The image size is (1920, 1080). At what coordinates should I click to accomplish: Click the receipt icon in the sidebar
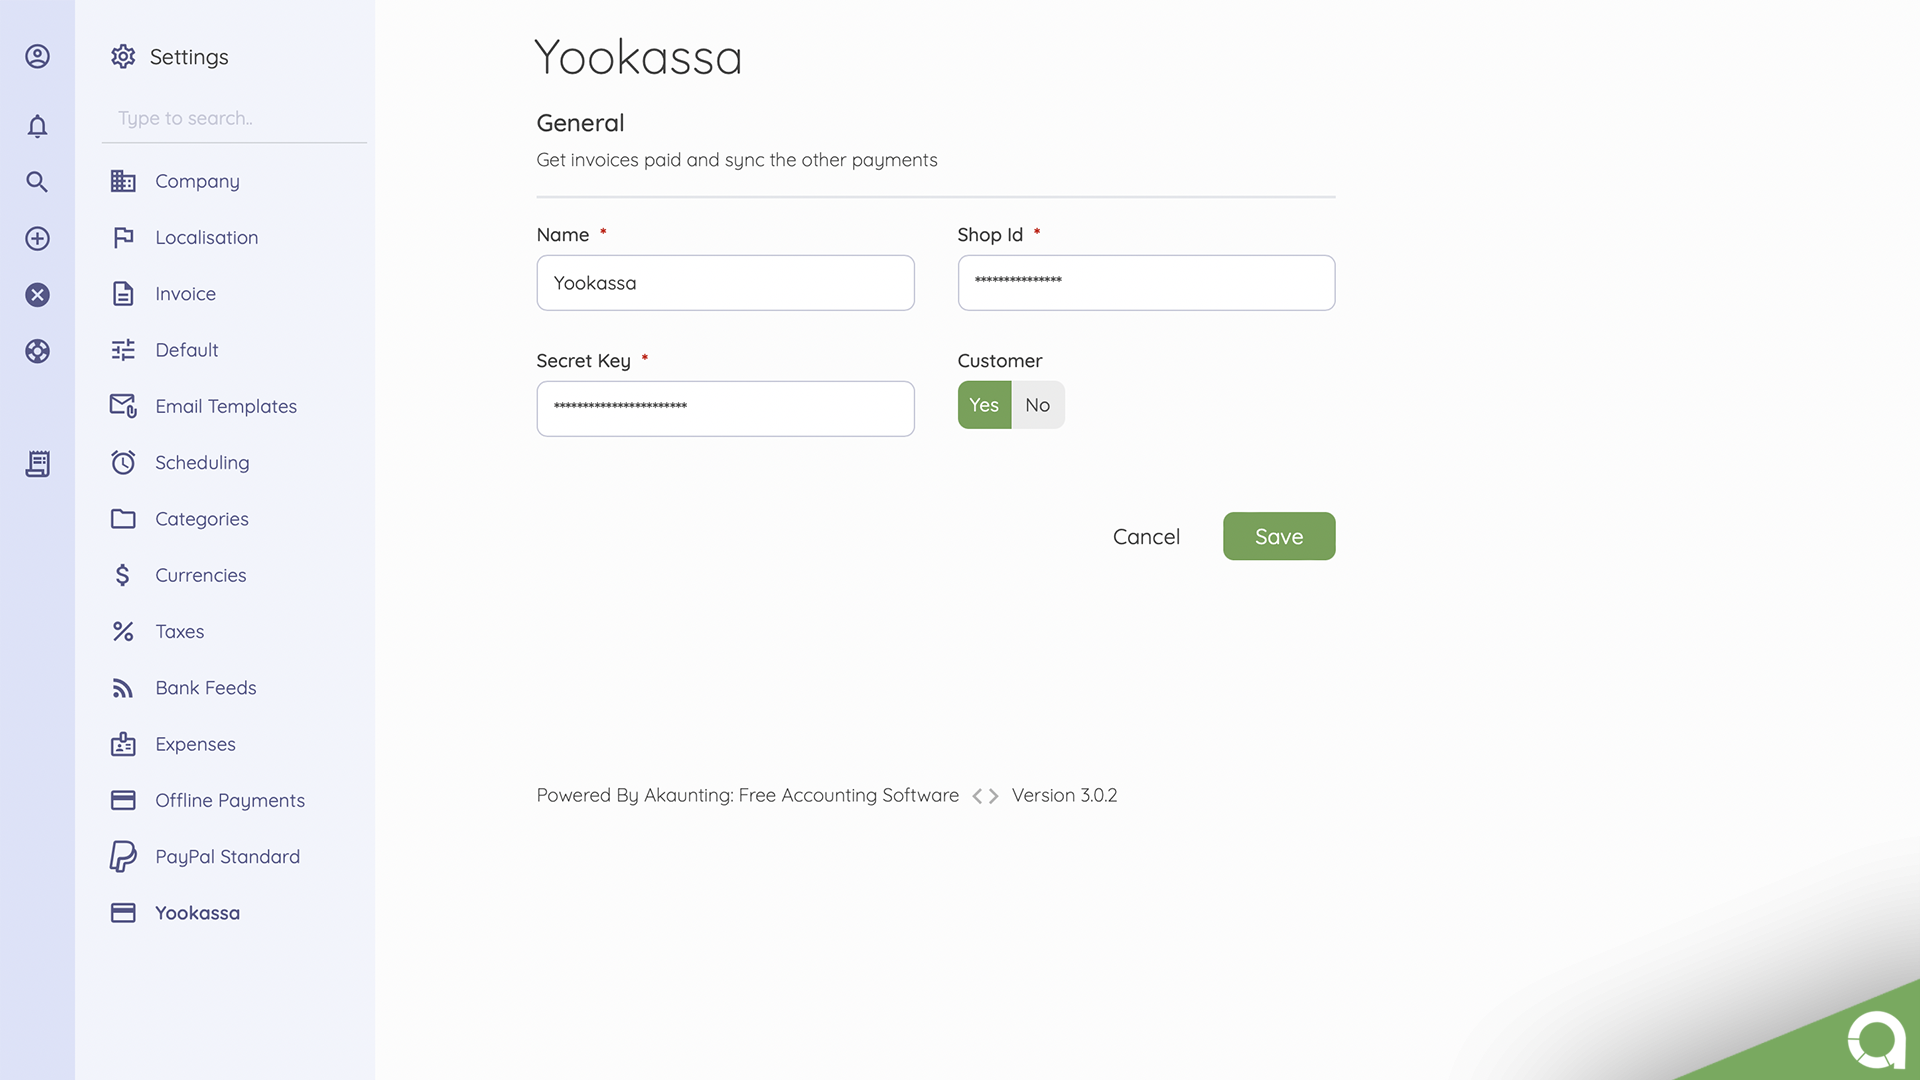point(37,463)
